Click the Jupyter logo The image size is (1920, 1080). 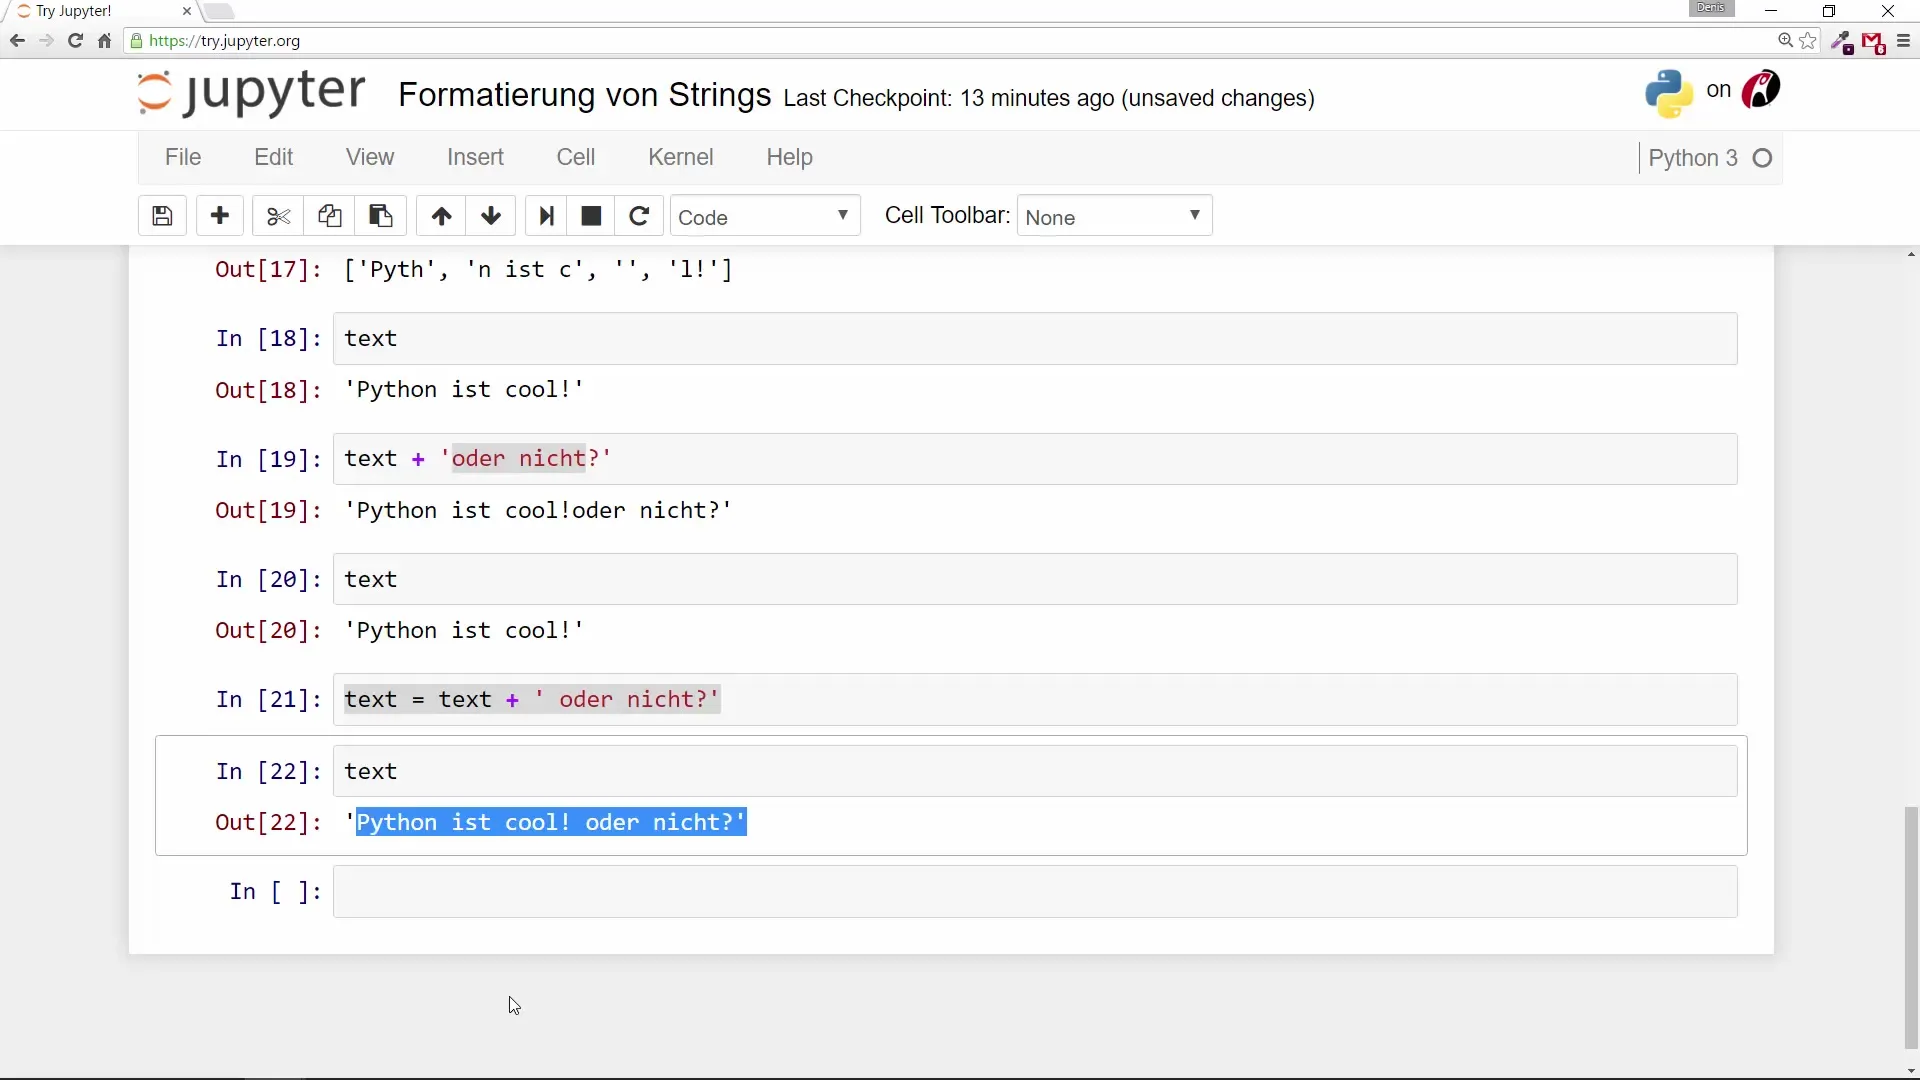tap(251, 93)
